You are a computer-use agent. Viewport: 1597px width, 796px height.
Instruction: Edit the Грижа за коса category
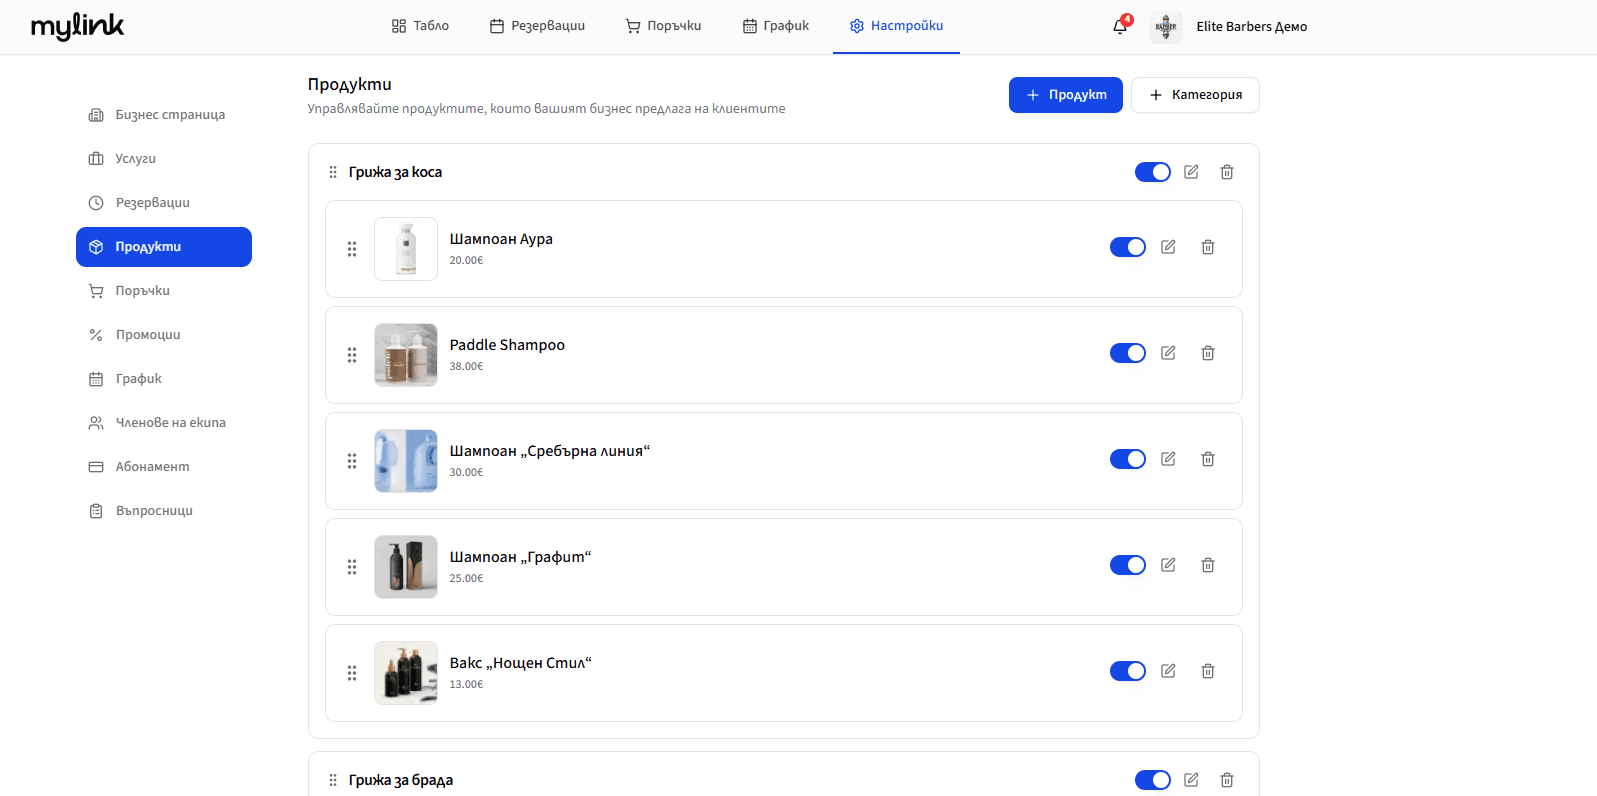(1191, 172)
